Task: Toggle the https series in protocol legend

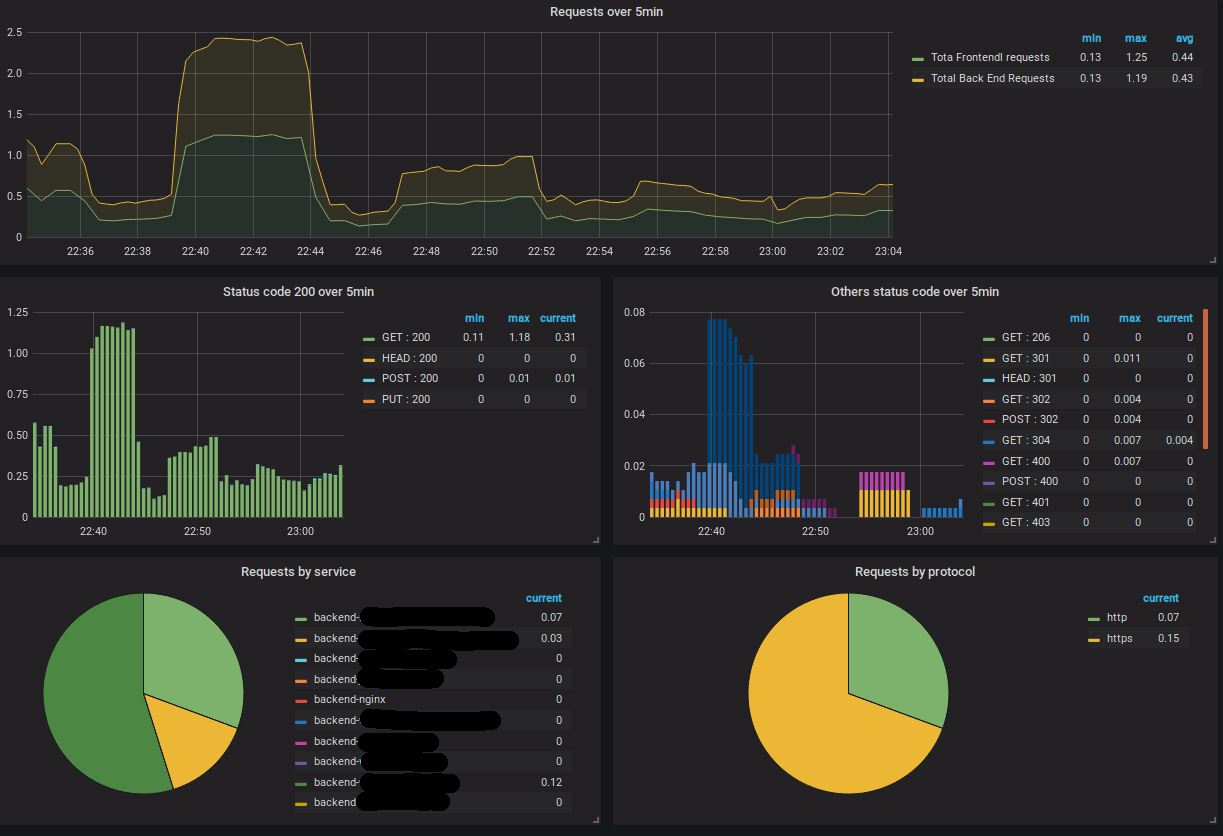Action: point(1120,638)
